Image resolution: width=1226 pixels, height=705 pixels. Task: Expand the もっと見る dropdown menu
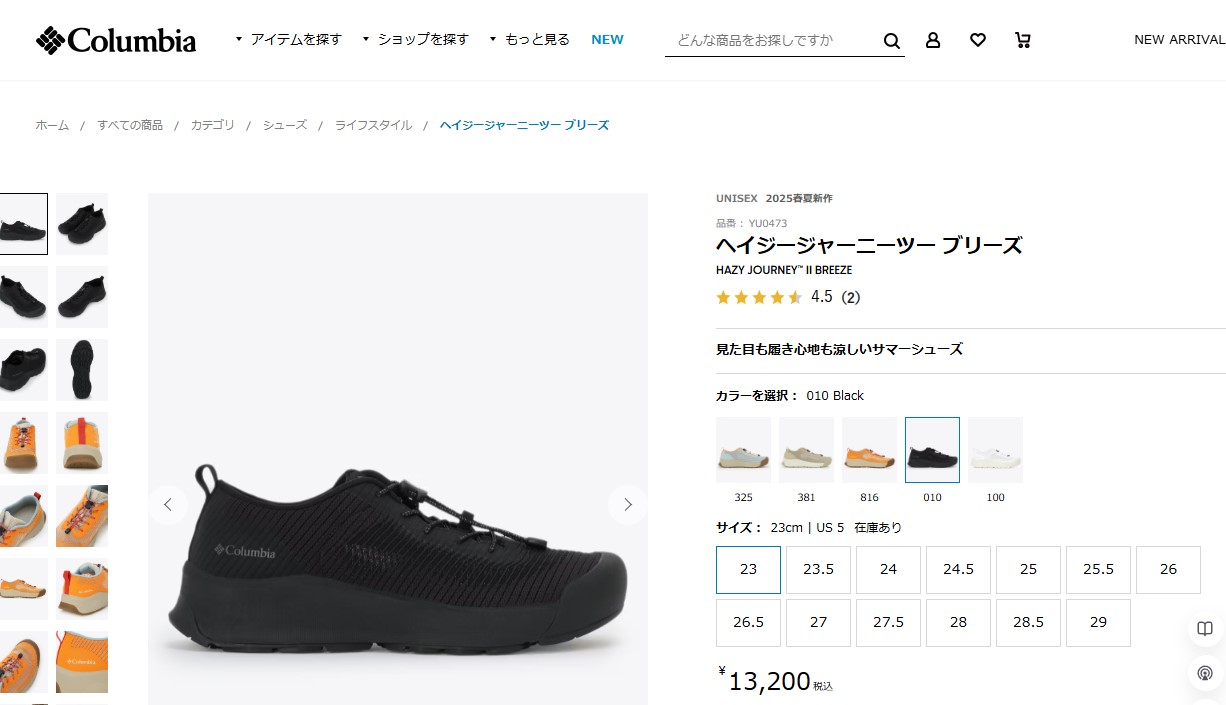529,40
